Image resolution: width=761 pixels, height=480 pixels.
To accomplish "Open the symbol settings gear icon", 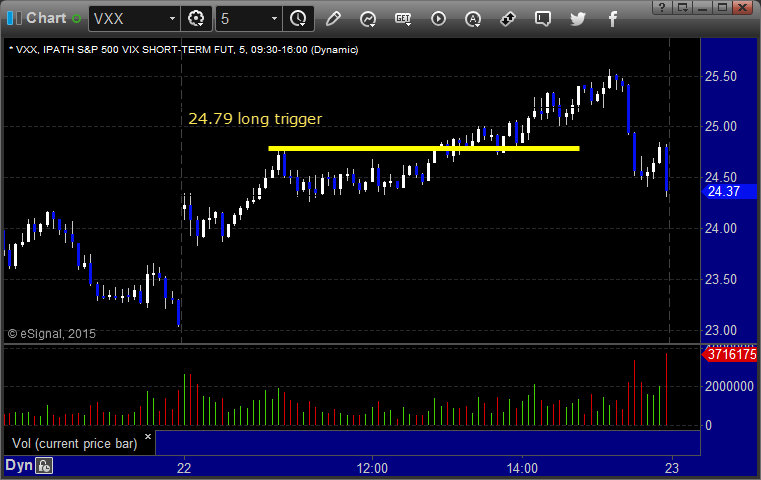I will coord(196,18).
